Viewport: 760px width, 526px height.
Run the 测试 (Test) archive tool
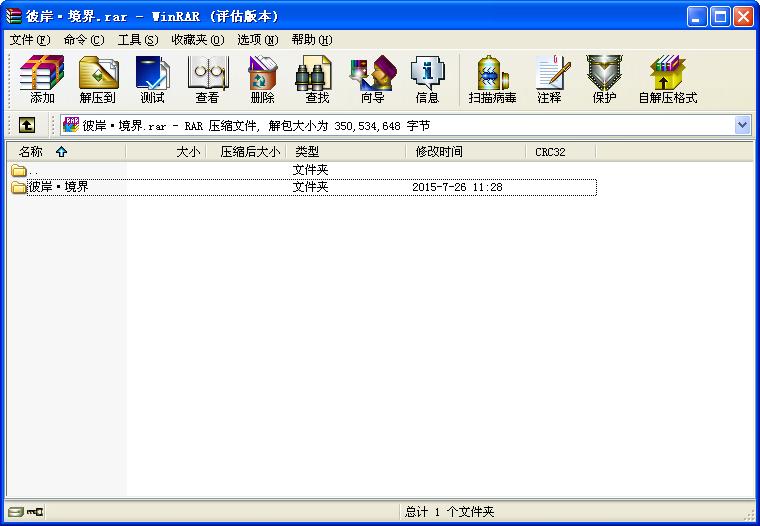coord(153,80)
